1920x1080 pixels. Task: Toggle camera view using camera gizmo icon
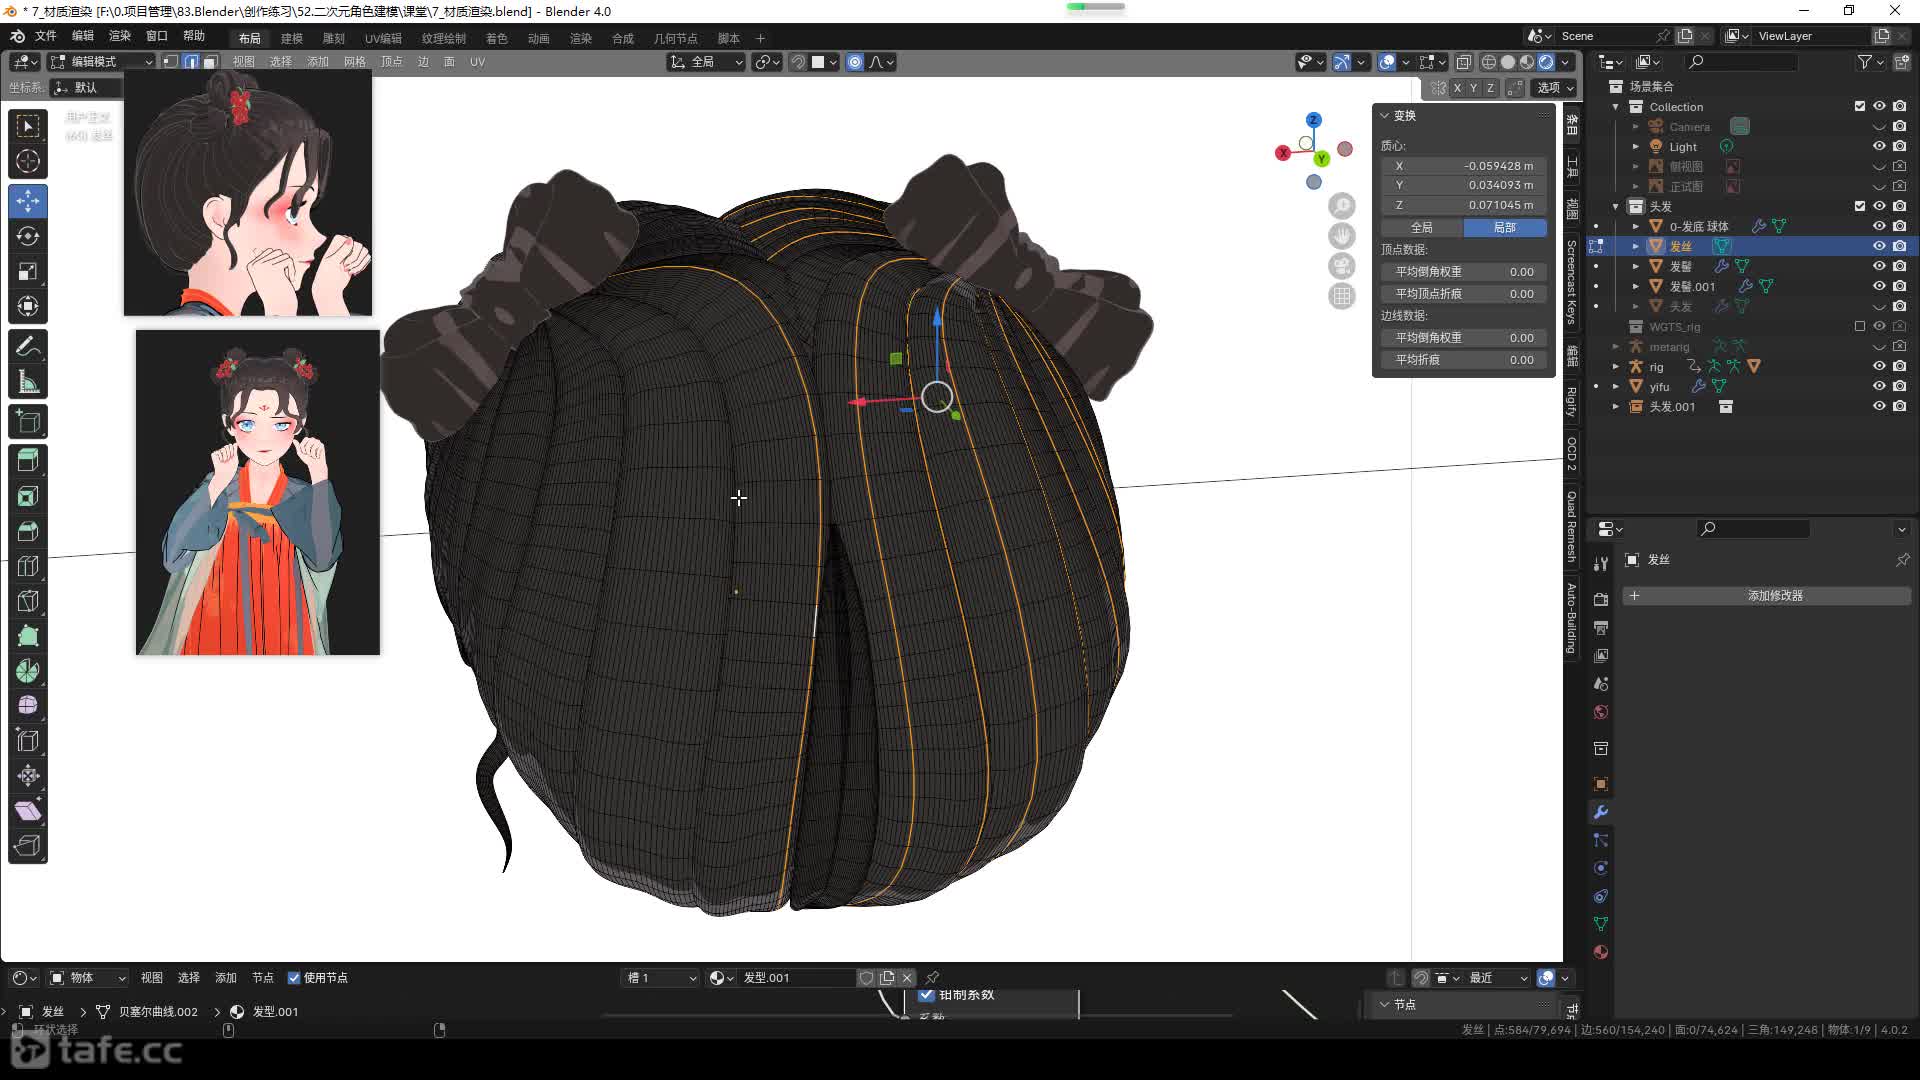[x=1342, y=266]
